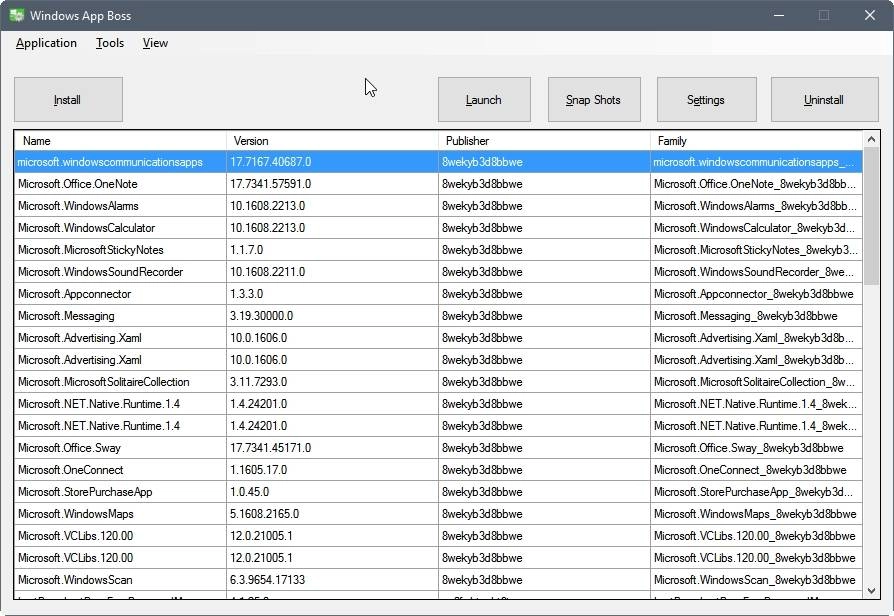
Task: Select Microsoft.WindowsSoundRecorder entry
Action: (x=438, y=271)
